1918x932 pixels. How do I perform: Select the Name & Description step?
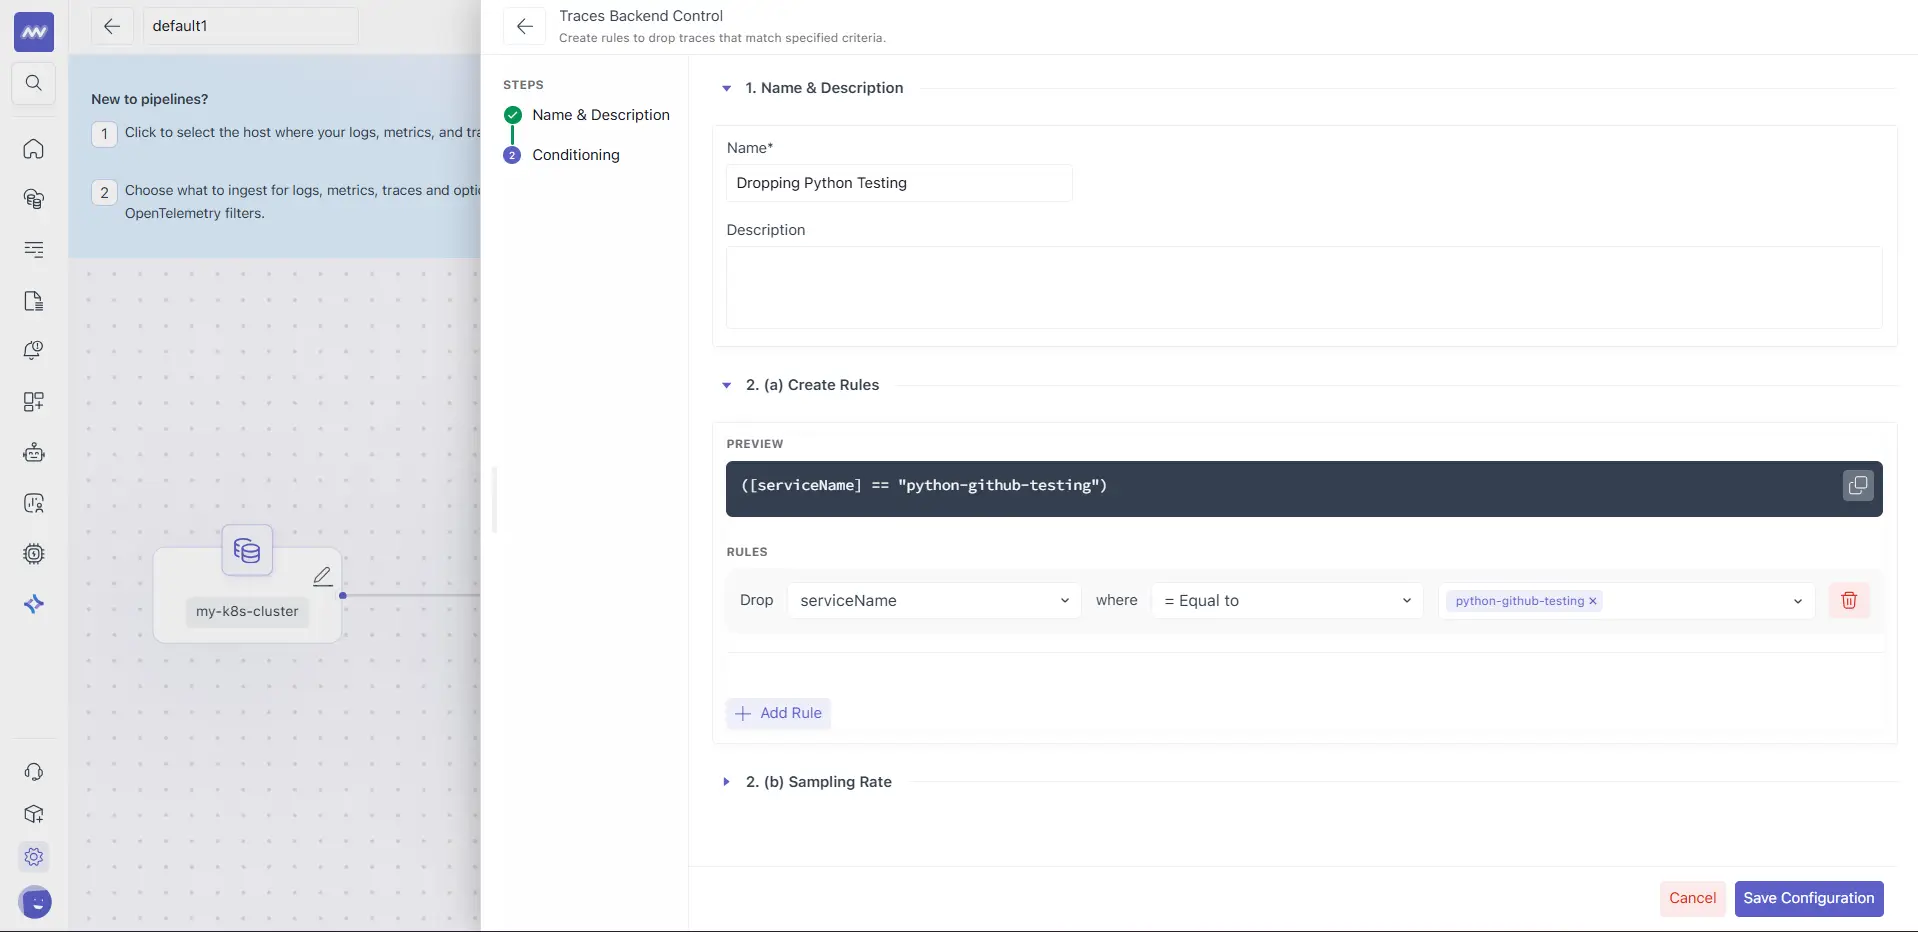click(x=599, y=115)
